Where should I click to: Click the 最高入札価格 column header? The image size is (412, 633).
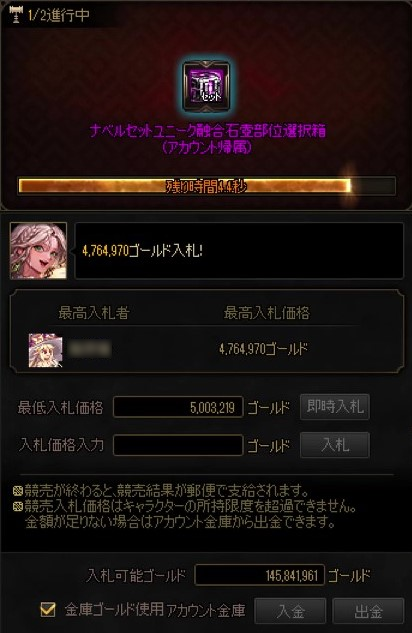[x=267, y=312]
